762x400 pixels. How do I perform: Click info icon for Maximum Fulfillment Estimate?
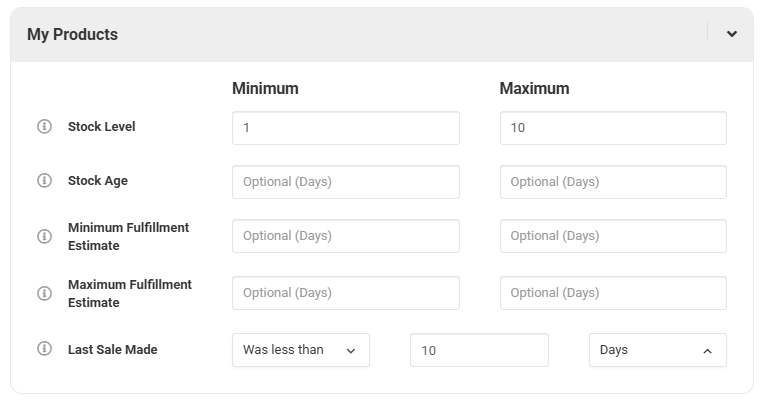44,293
